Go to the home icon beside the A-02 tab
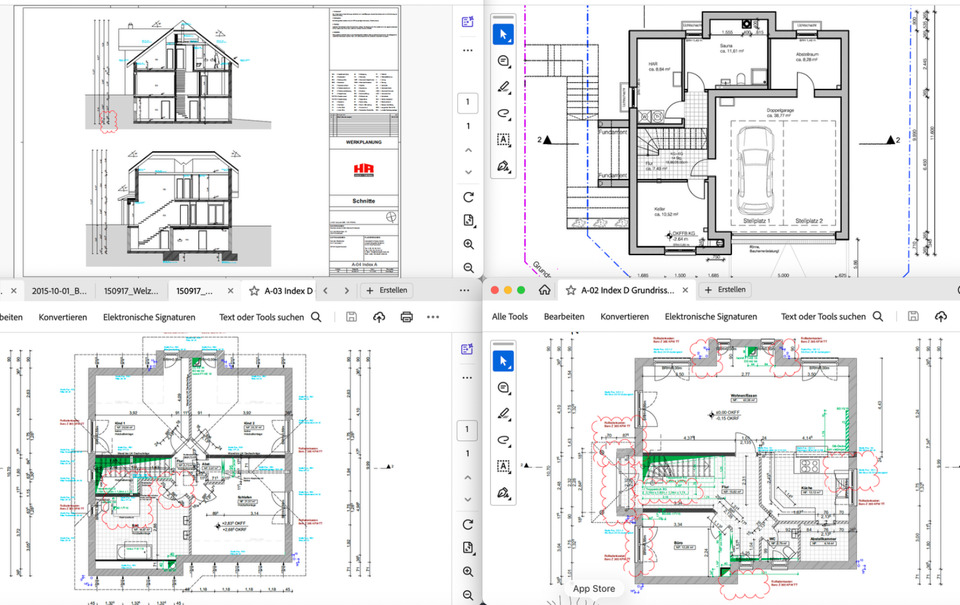Image resolution: width=960 pixels, height=605 pixels. coord(544,290)
